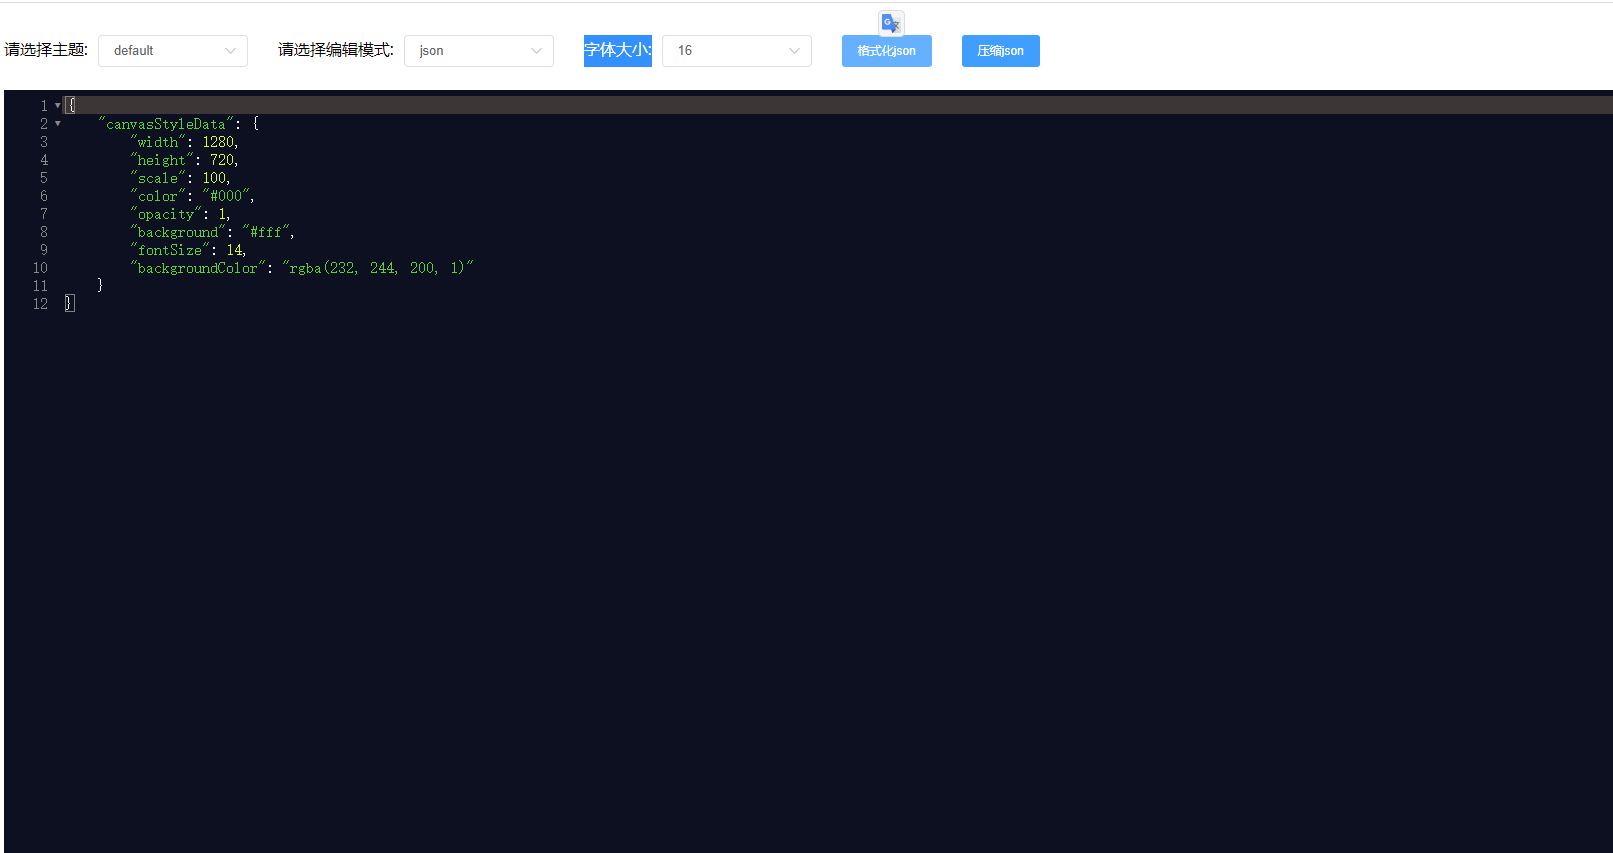Collapse the canvasStyleData fold arrow on line 2
The image size is (1613, 853).
pos(58,123)
